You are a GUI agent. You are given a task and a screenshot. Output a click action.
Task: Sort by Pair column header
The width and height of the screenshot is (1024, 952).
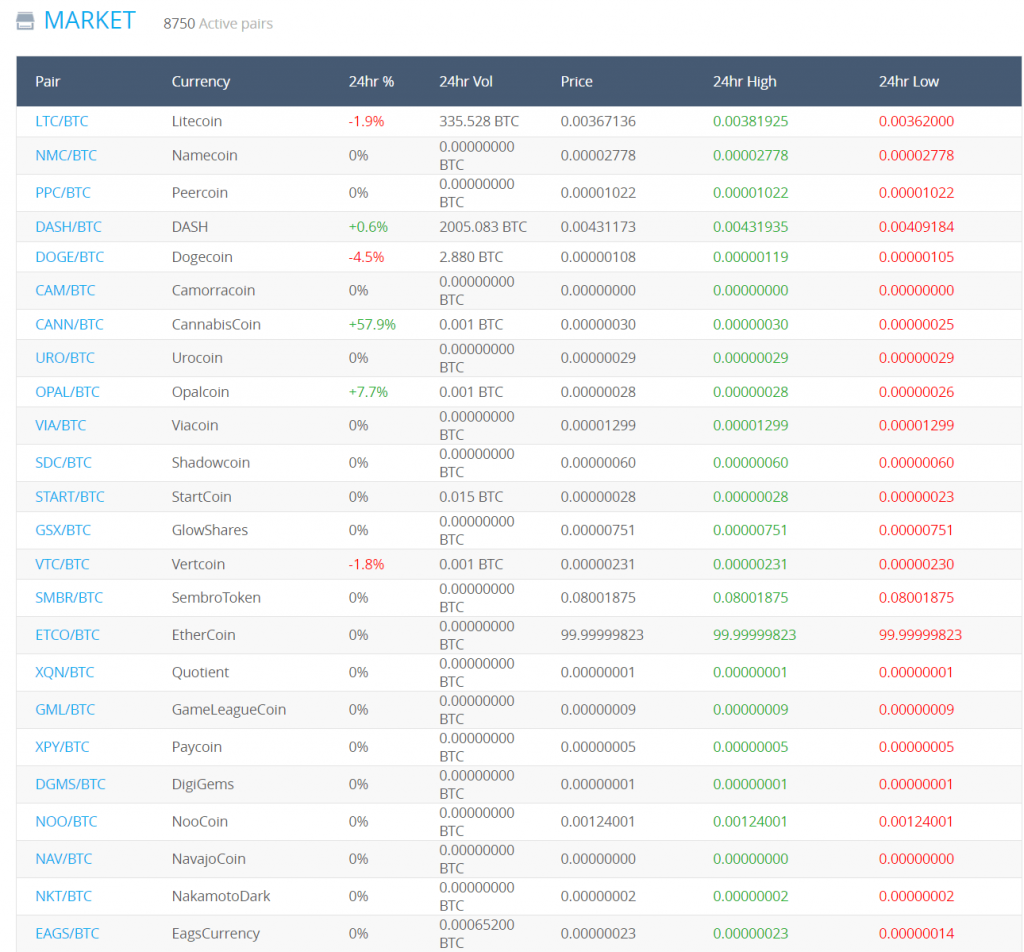point(48,82)
